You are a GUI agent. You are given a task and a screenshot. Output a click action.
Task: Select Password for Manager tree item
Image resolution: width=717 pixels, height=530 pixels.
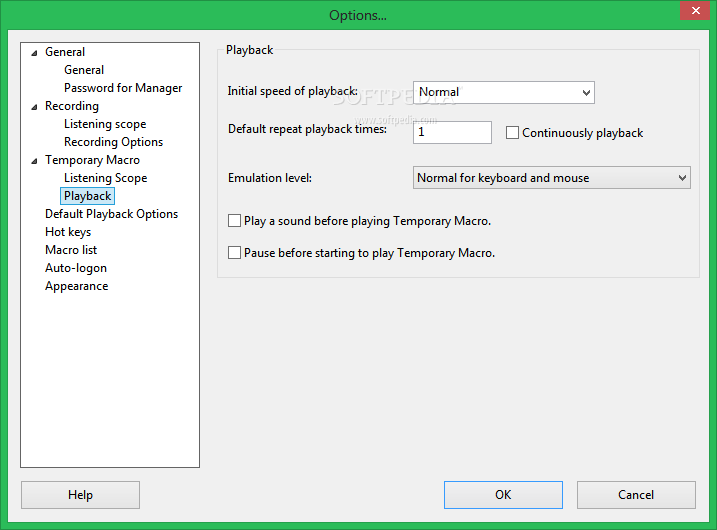(123, 88)
